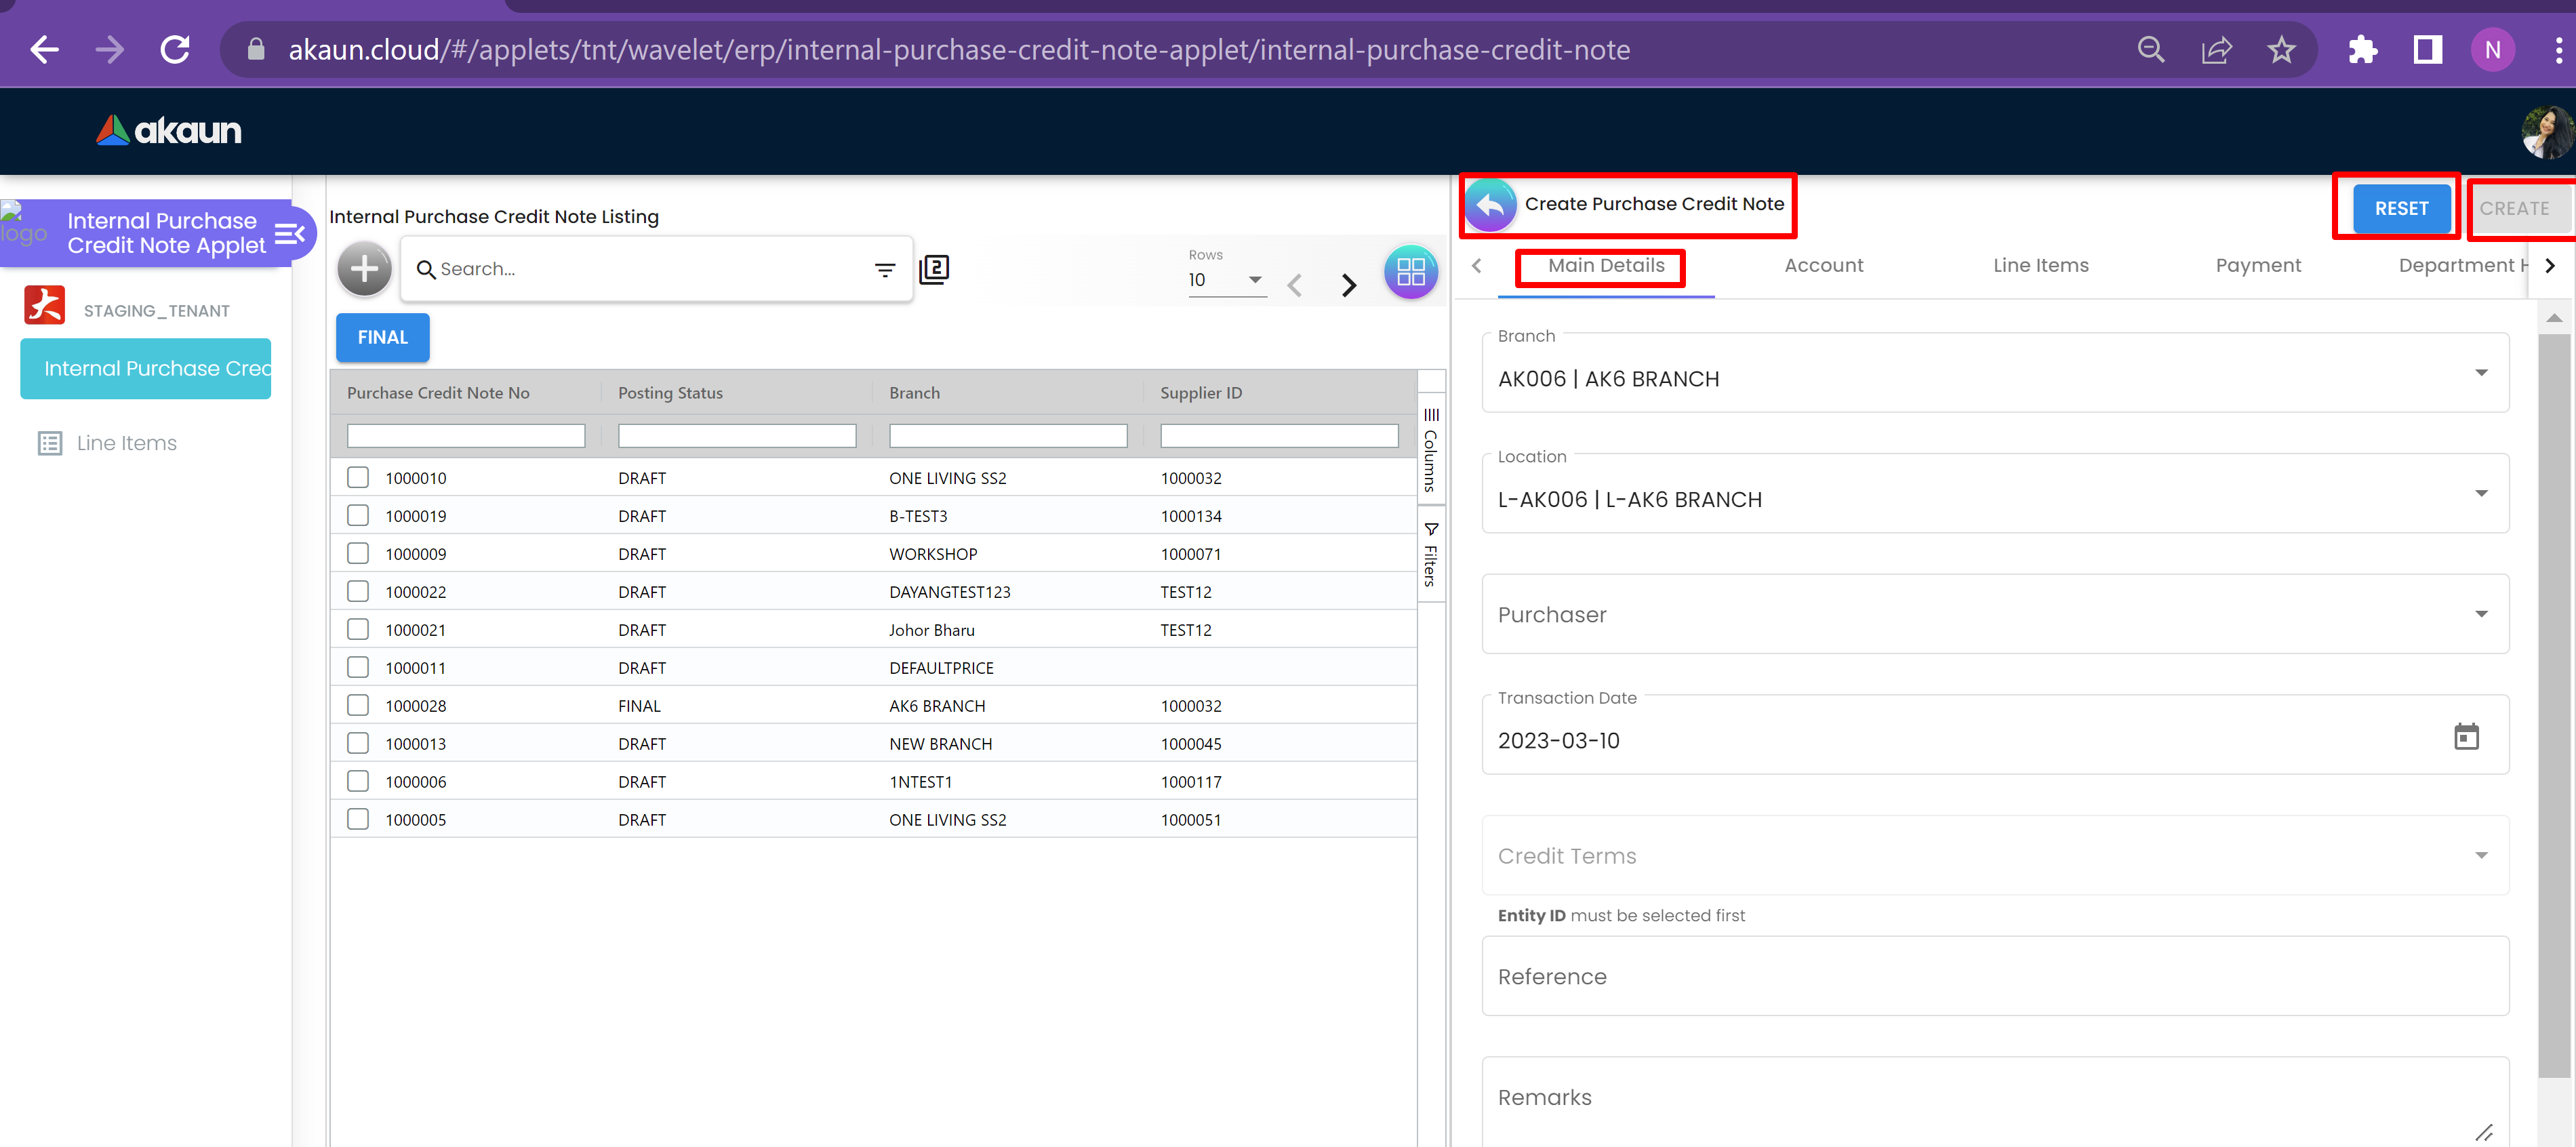Bookmark page with the star icon
The image size is (2576, 1147).
tap(2280, 50)
